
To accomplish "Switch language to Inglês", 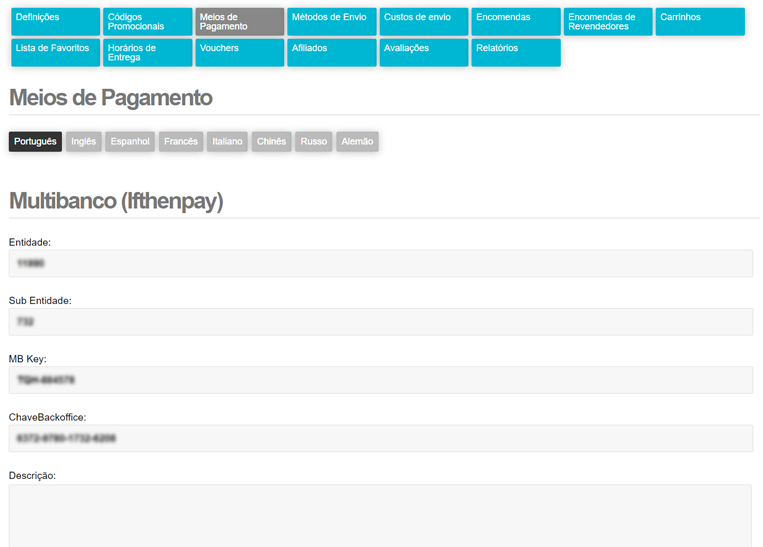I will [x=84, y=142].
